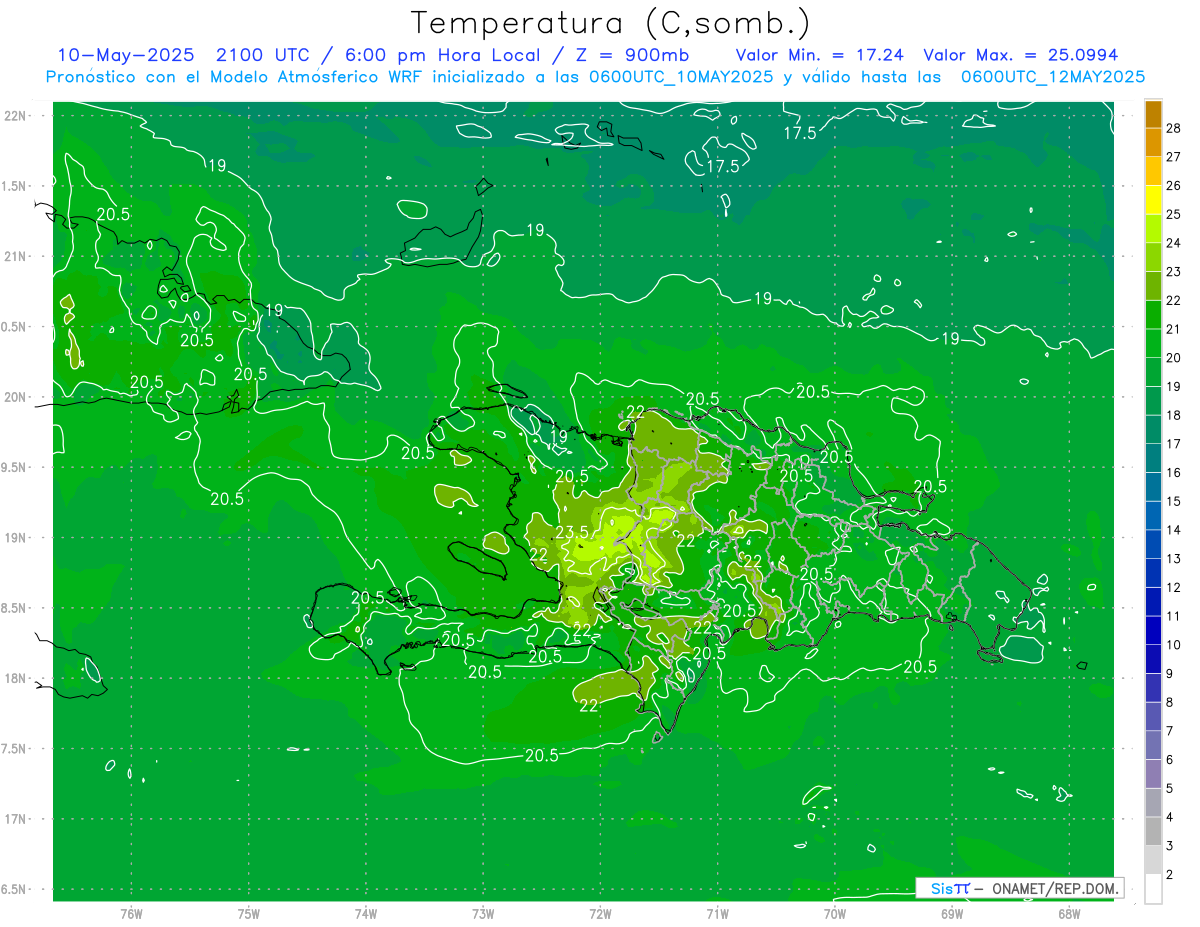Click the "69W" longitude axis label
Image resolution: width=1200 pixels, height=927 pixels.
tap(951, 913)
